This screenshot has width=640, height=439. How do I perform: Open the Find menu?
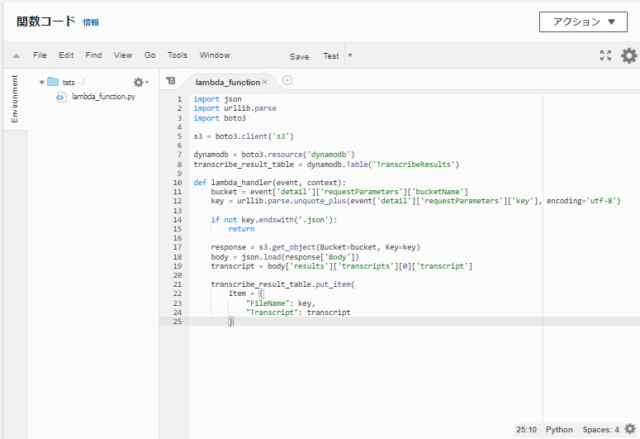point(93,55)
